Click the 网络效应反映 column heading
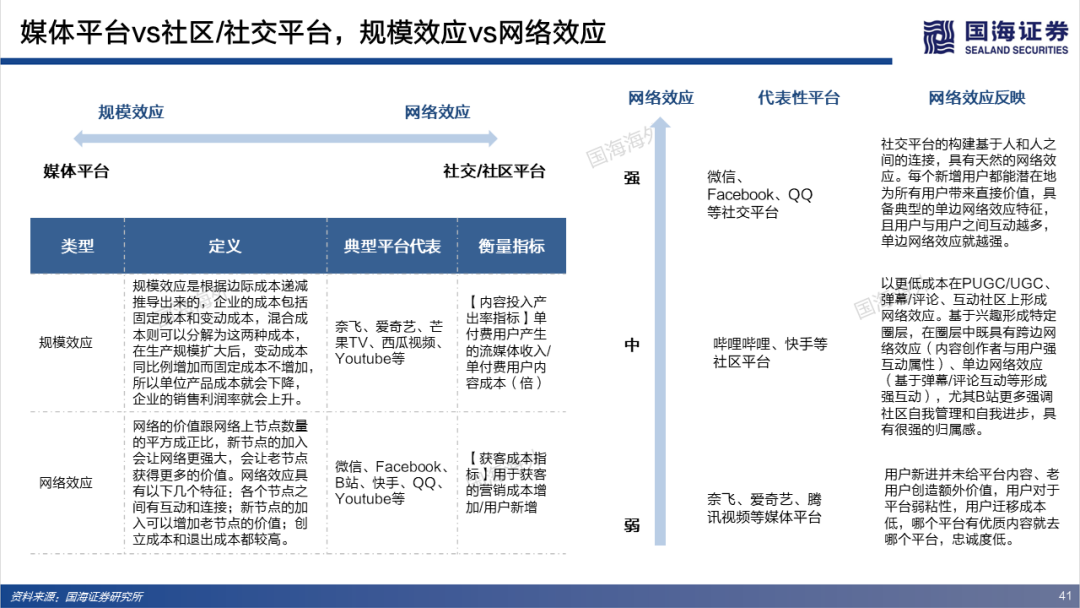This screenshot has height=608, width=1080. pyautogui.click(x=977, y=98)
